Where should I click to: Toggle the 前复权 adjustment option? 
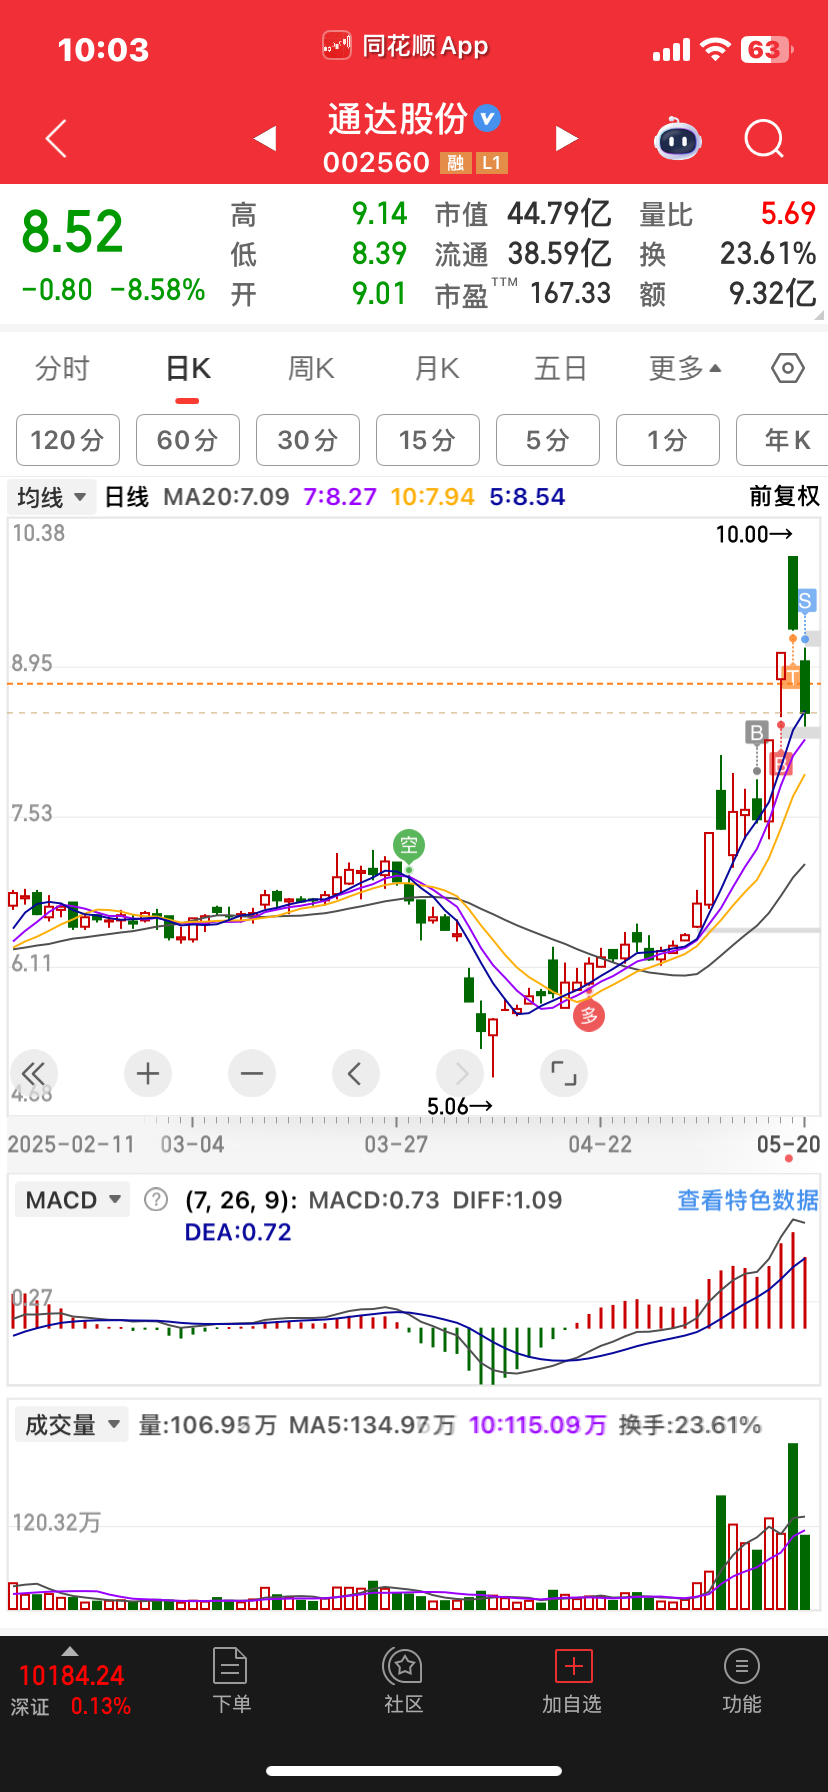coord(785,497)
